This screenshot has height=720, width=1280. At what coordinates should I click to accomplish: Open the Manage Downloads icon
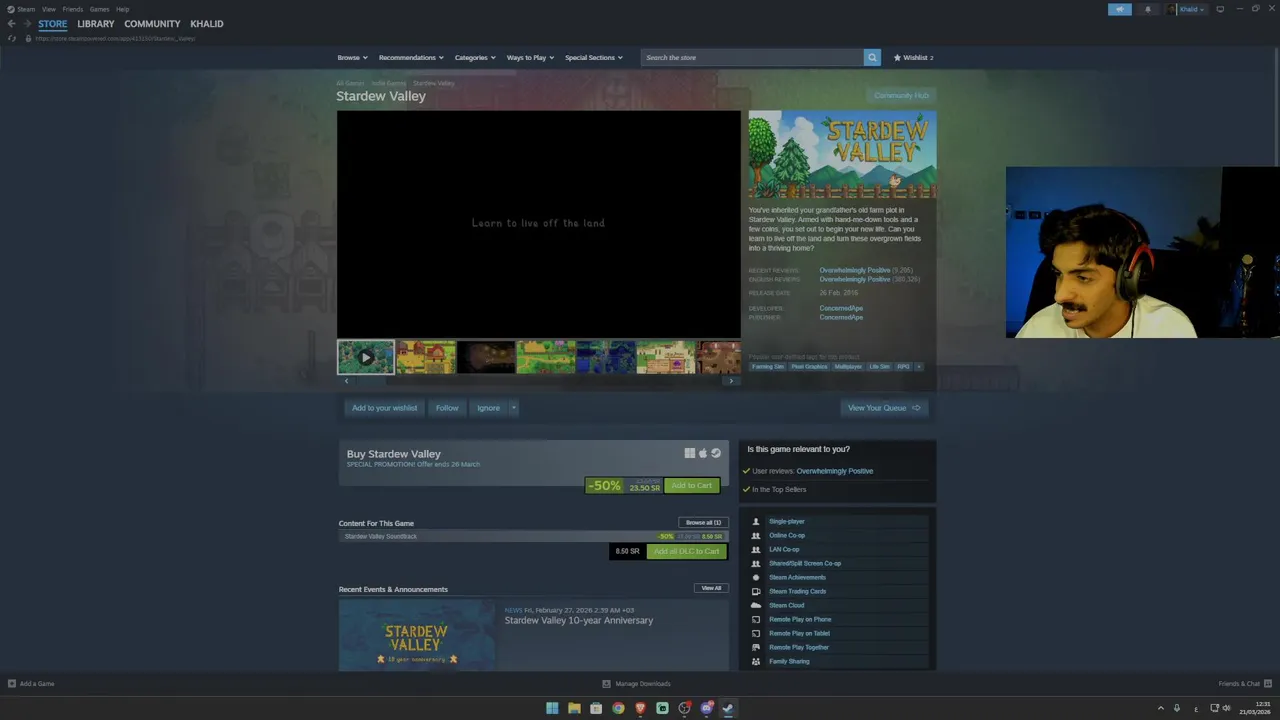pos(606,684)
